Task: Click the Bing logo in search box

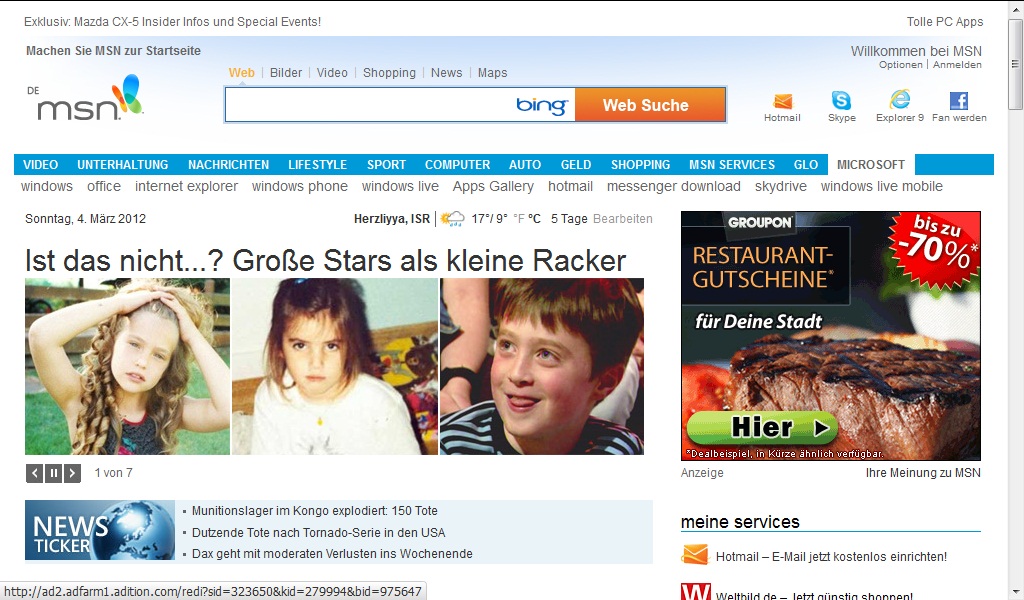Action: (541, 105)
